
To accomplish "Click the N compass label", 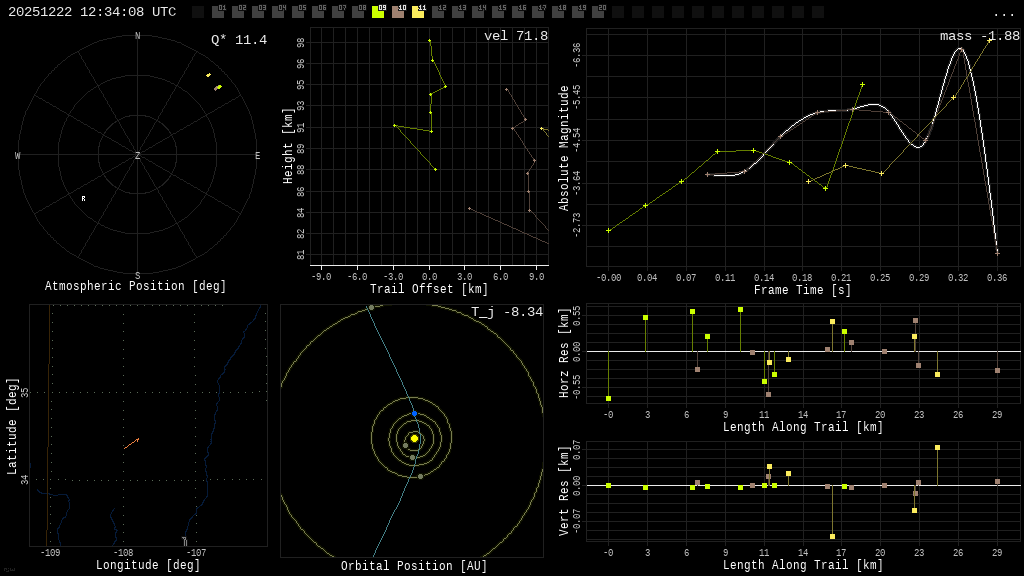I will tap(137, 36).
